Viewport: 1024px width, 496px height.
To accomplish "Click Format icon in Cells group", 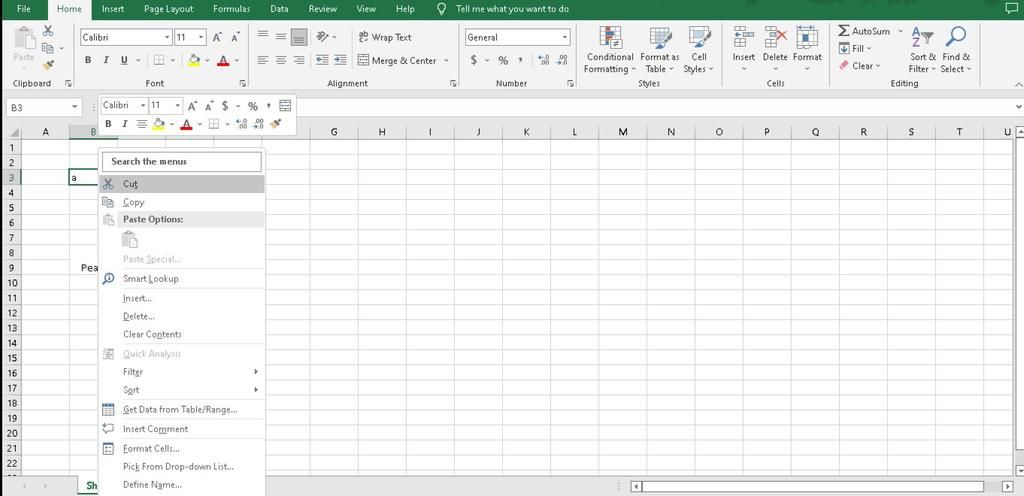I will point(807,37).
